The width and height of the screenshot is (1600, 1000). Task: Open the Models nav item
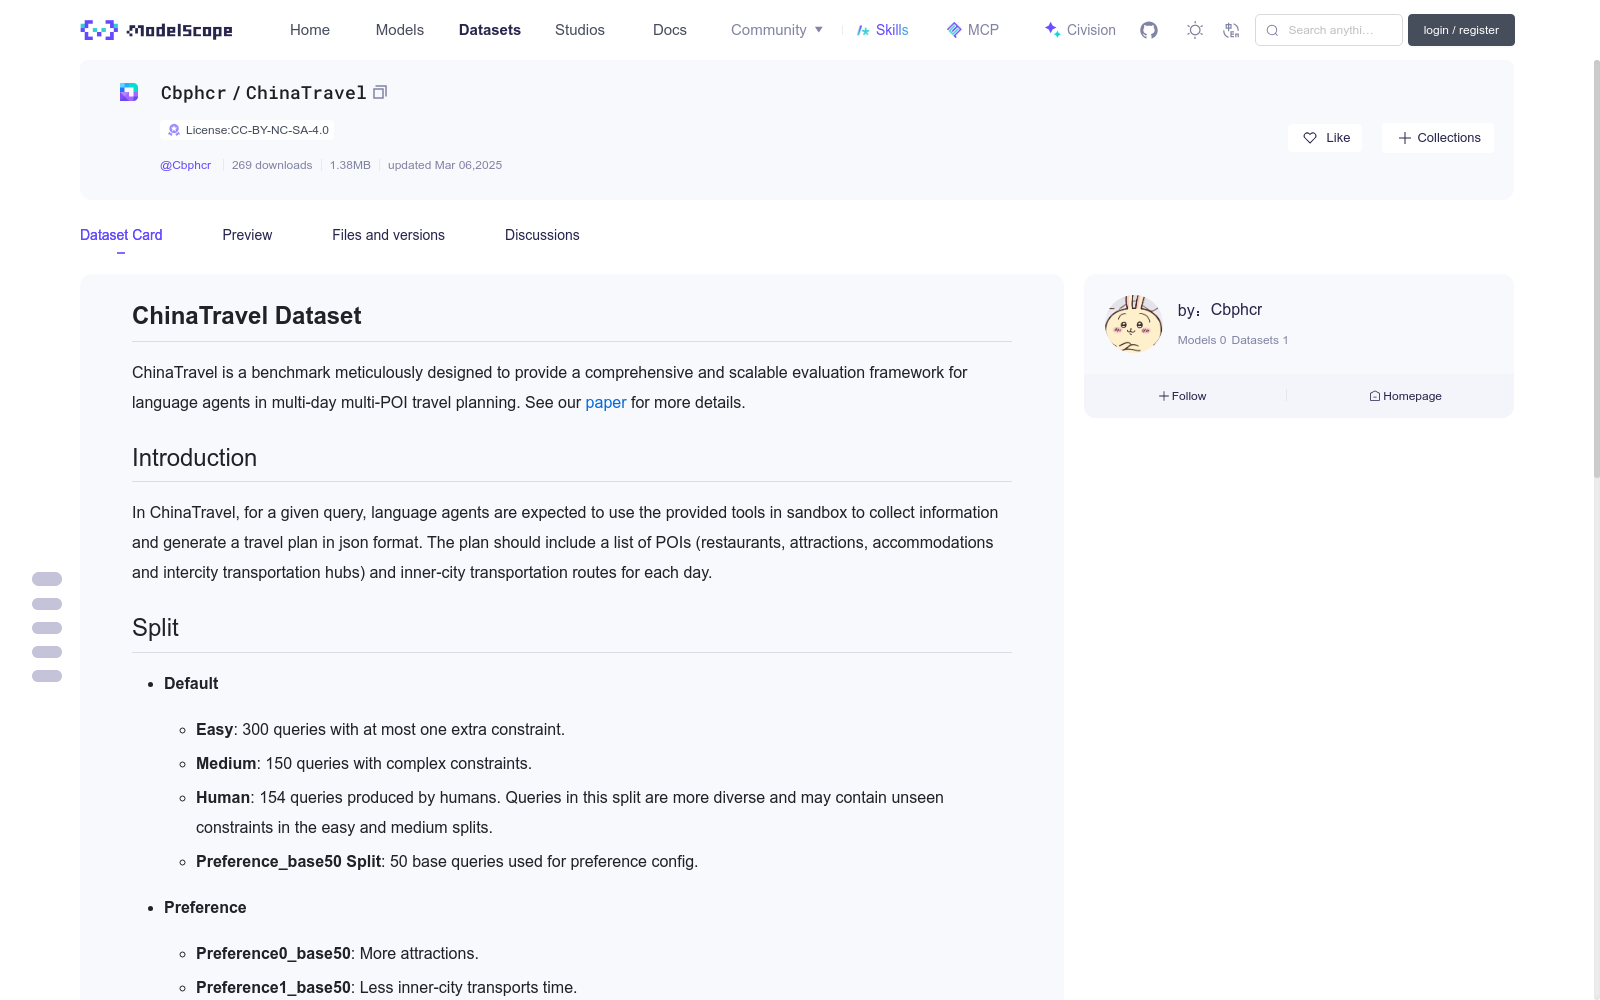pyautogui.click(x=400, y=30)
